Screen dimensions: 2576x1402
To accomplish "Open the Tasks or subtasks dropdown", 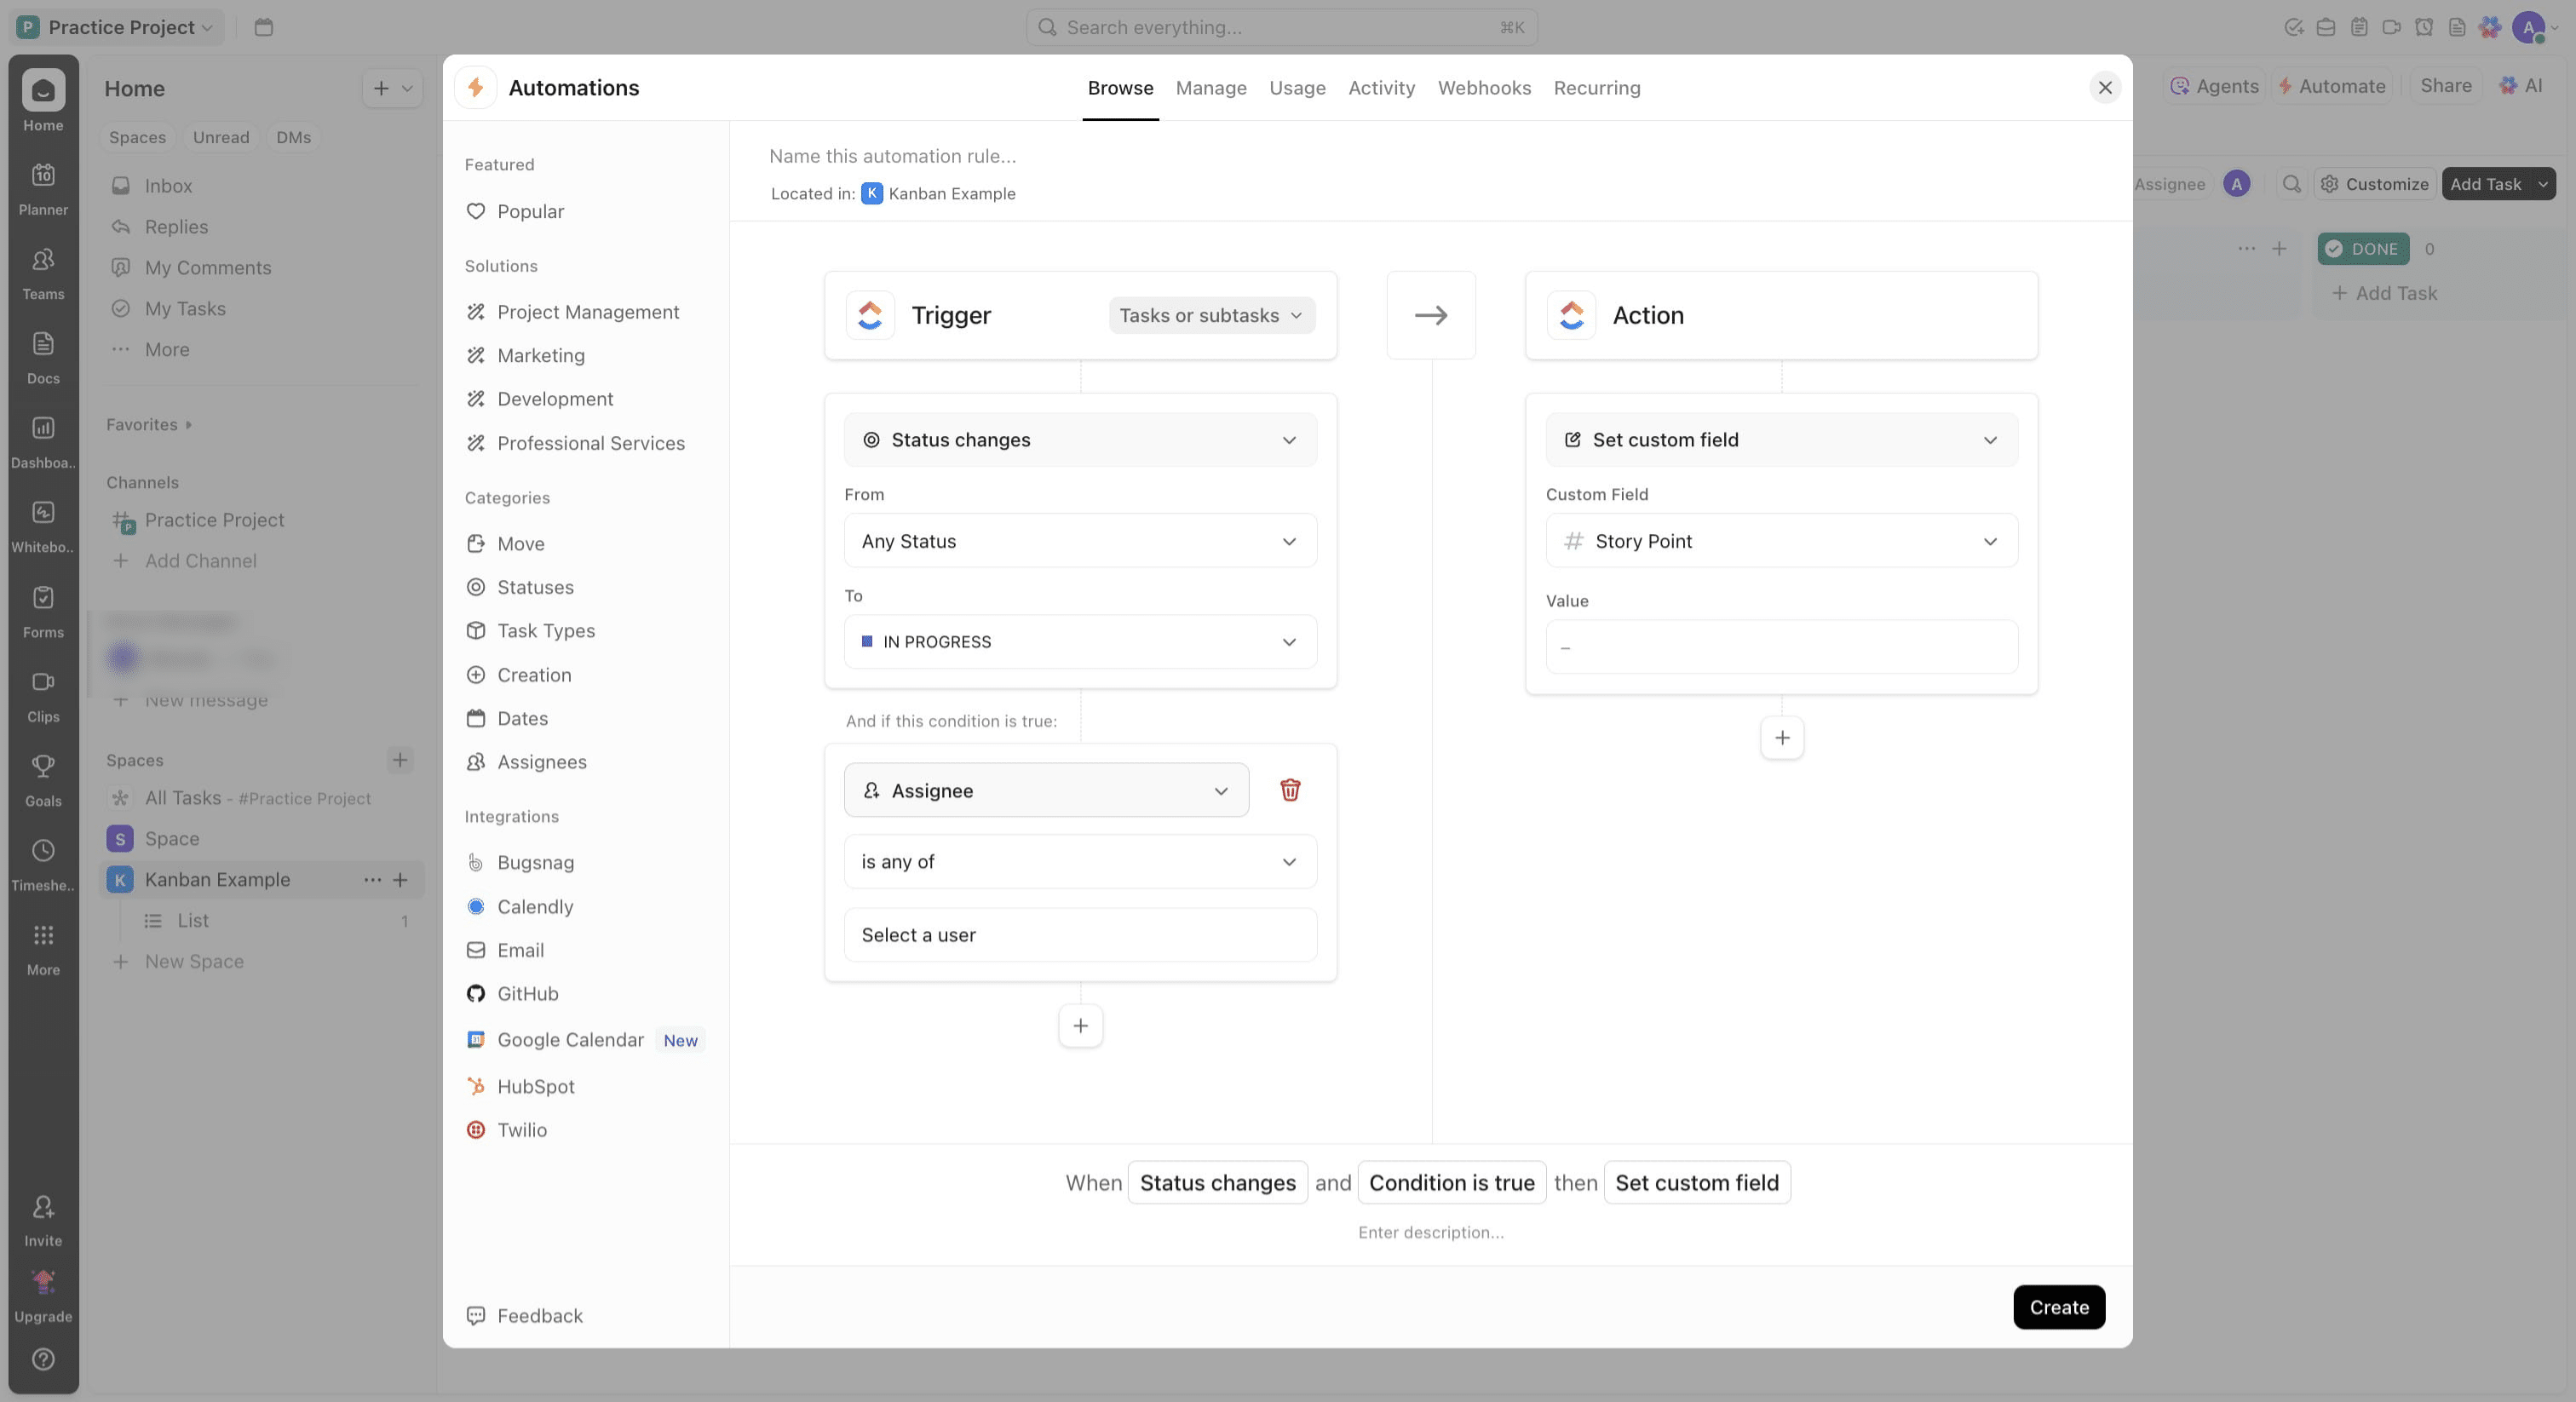I will [x=1211, y=315].
